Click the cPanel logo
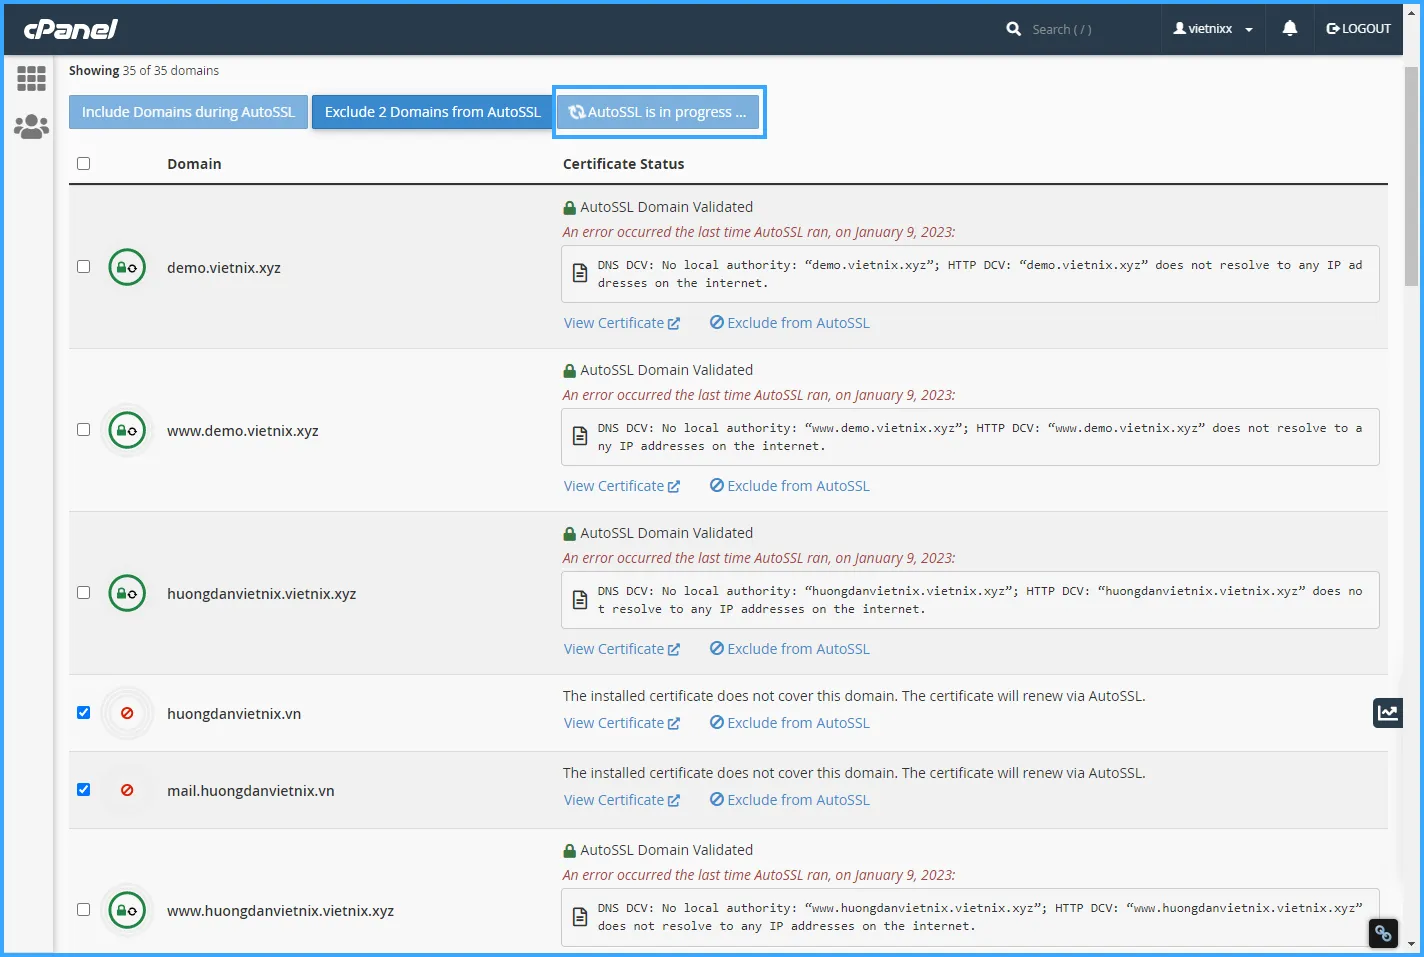 [x=71, y=29]
